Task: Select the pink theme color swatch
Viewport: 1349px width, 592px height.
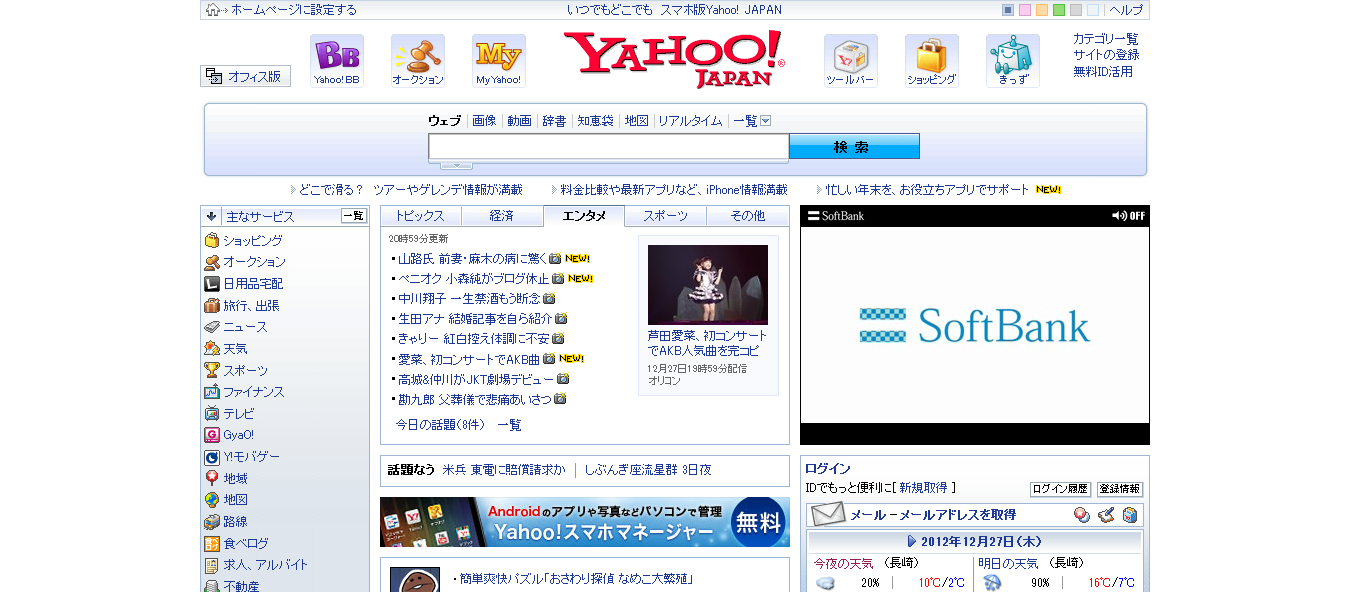Action: (x=1025, y=10)
